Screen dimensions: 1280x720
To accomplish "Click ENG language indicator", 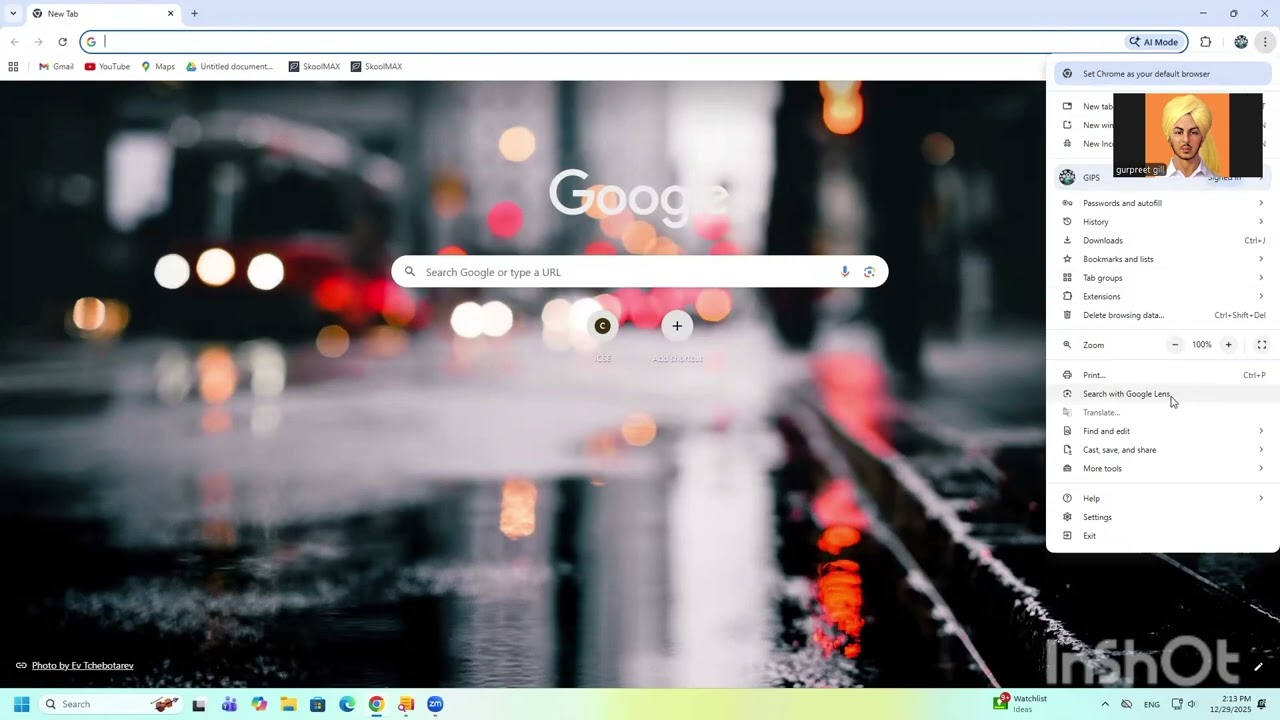I will [x=1152, y=704].
